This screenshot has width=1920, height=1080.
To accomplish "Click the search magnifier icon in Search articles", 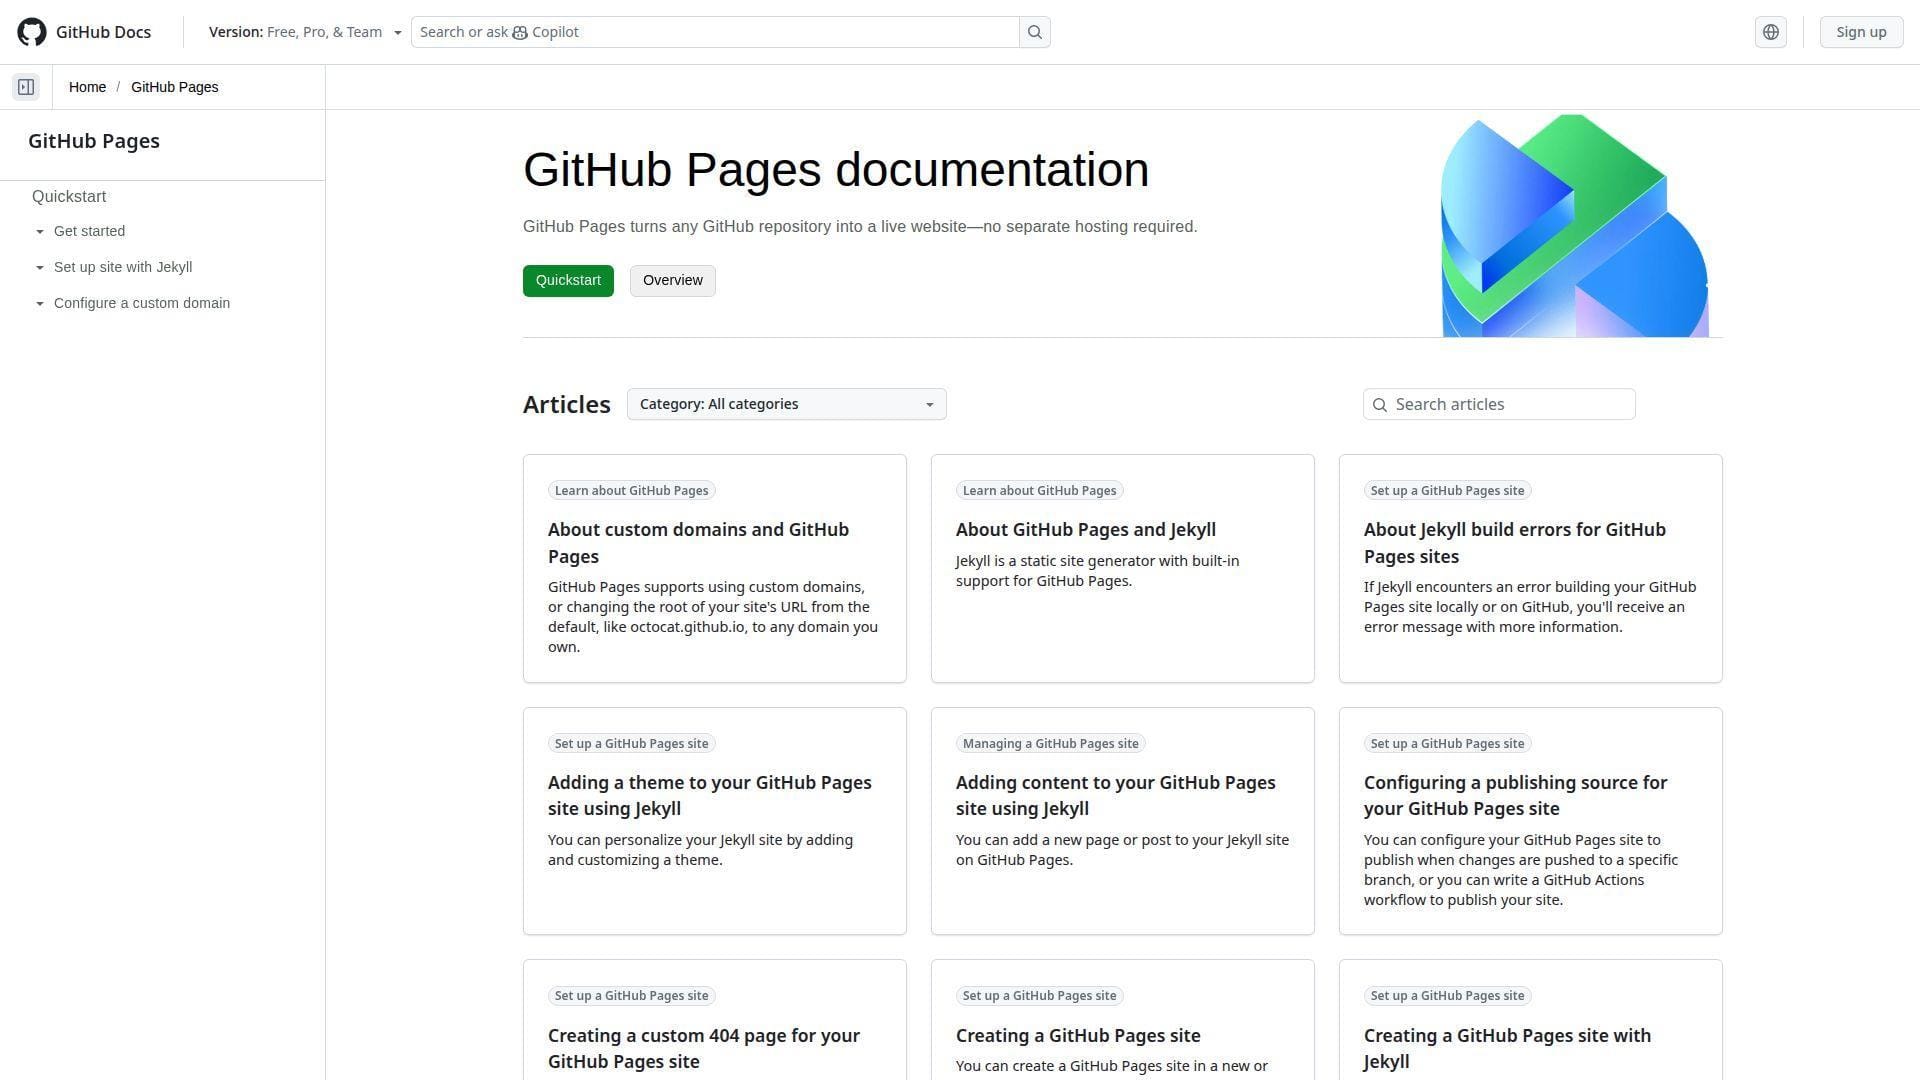I will 1380,405.
